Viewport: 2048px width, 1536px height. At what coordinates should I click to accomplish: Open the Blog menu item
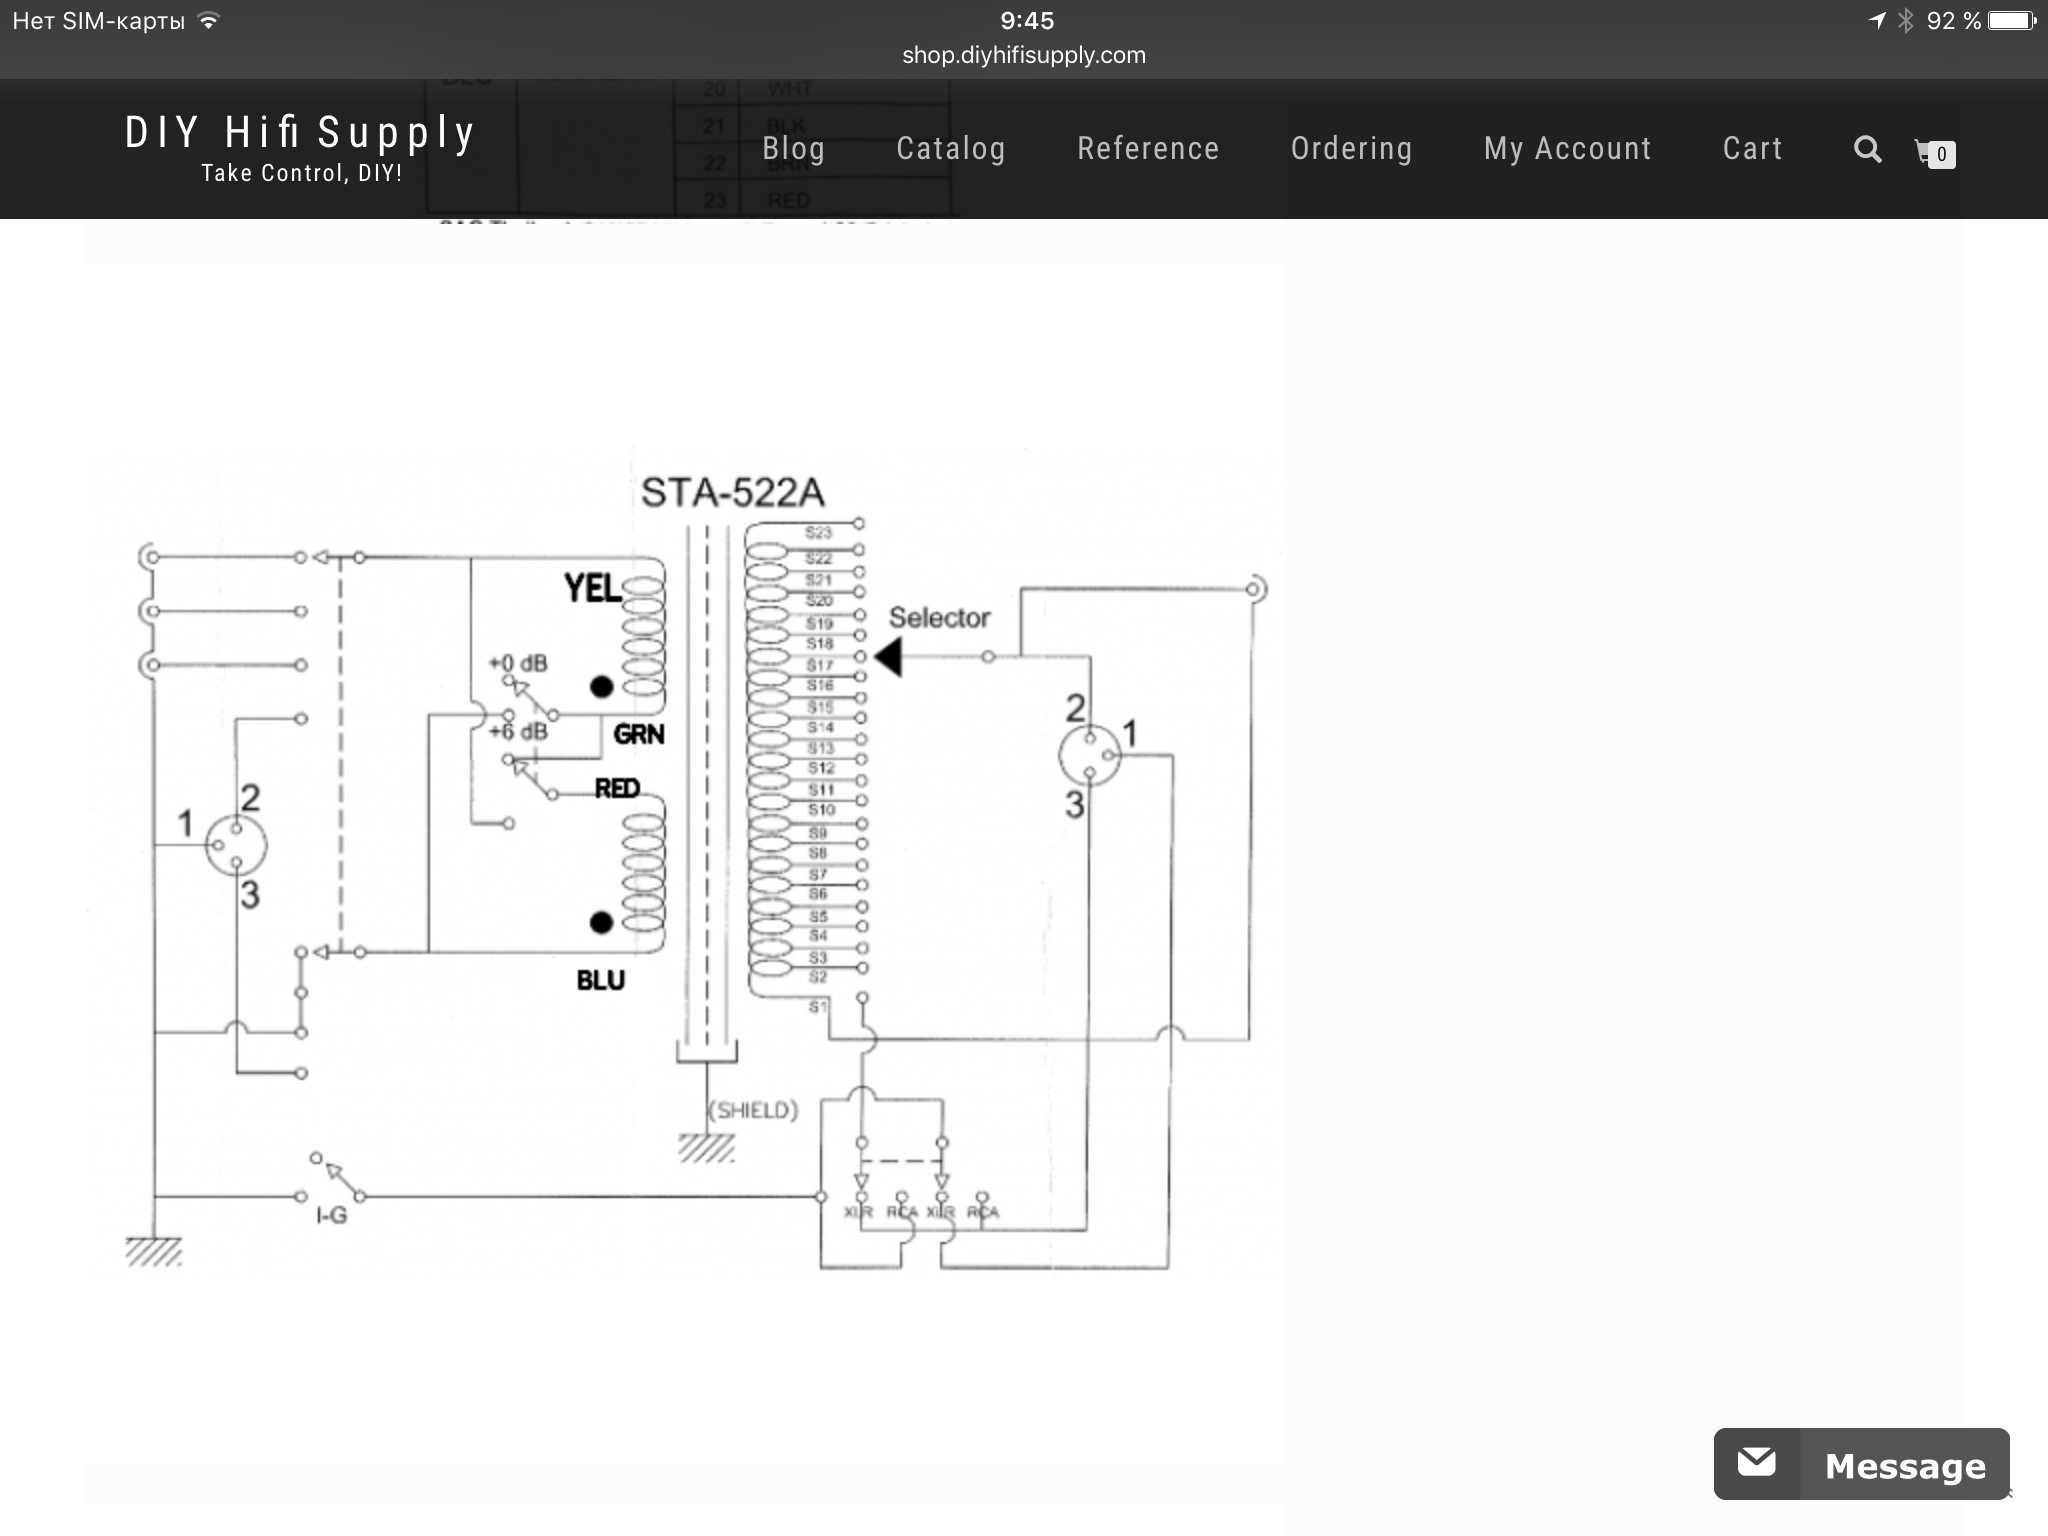[793, 149]
